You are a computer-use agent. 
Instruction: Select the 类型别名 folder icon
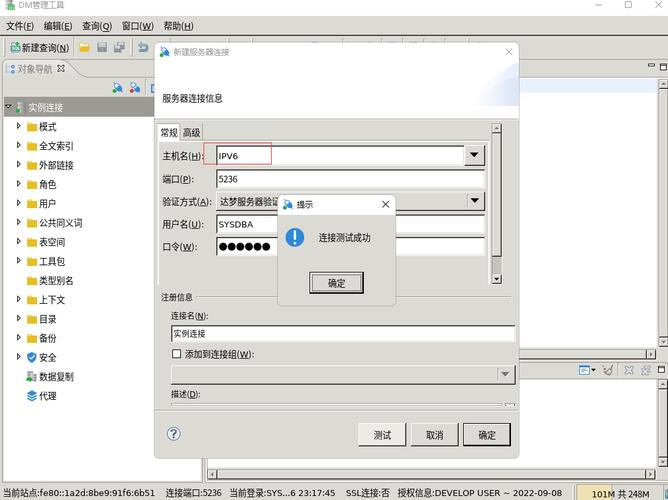point(32,281)
